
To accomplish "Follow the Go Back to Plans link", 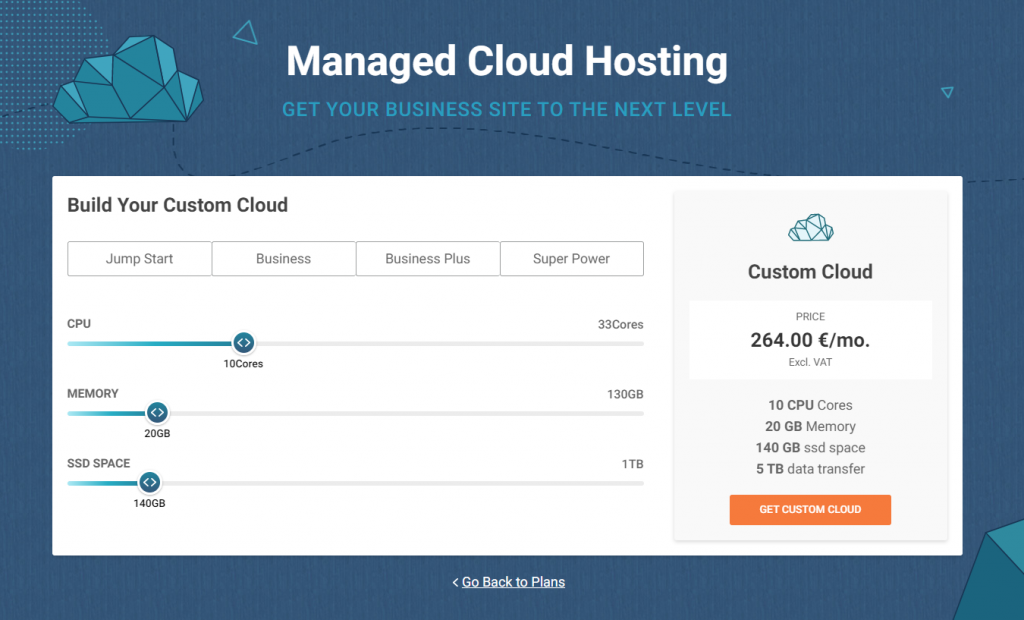I will tap(512, 582).
